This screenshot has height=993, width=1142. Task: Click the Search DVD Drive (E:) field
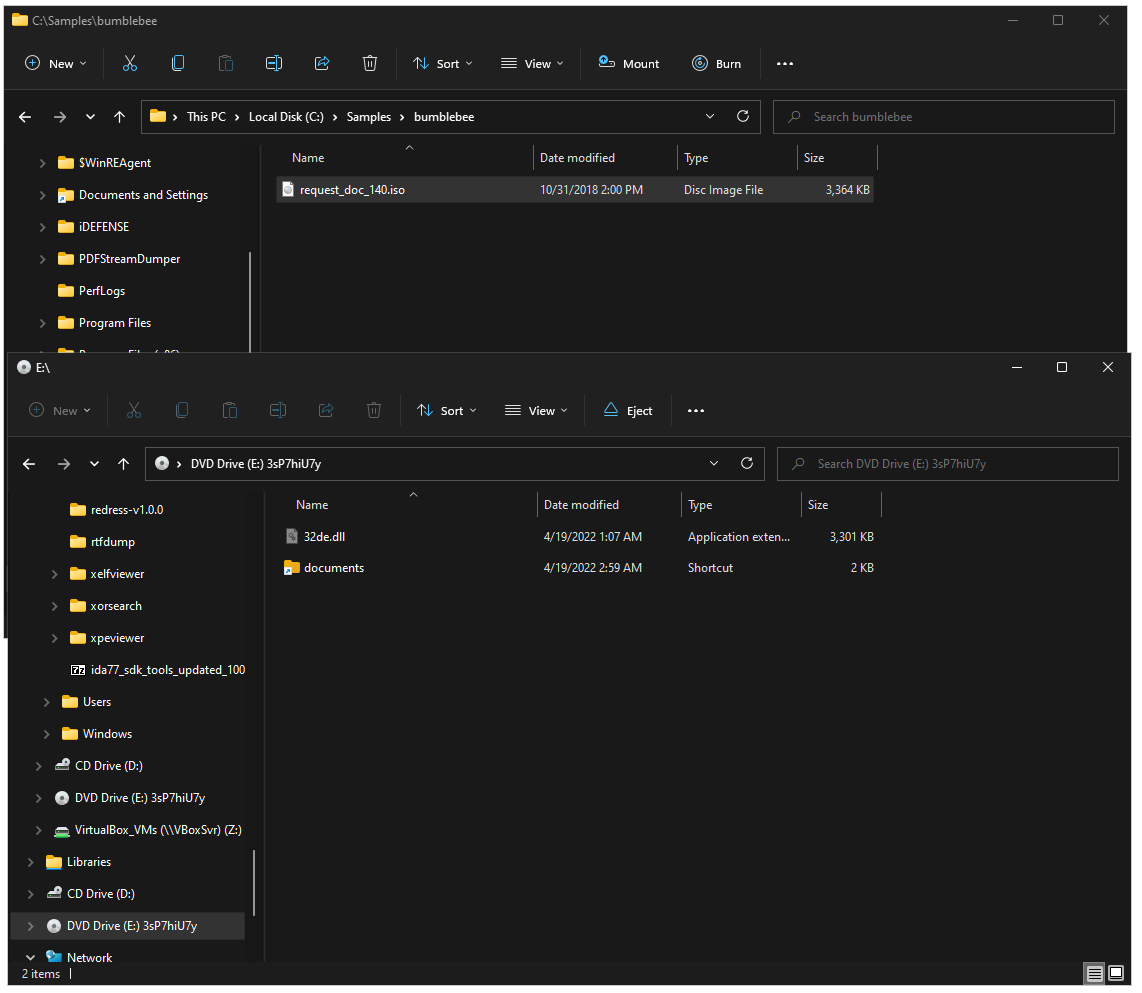coord(948,463)
